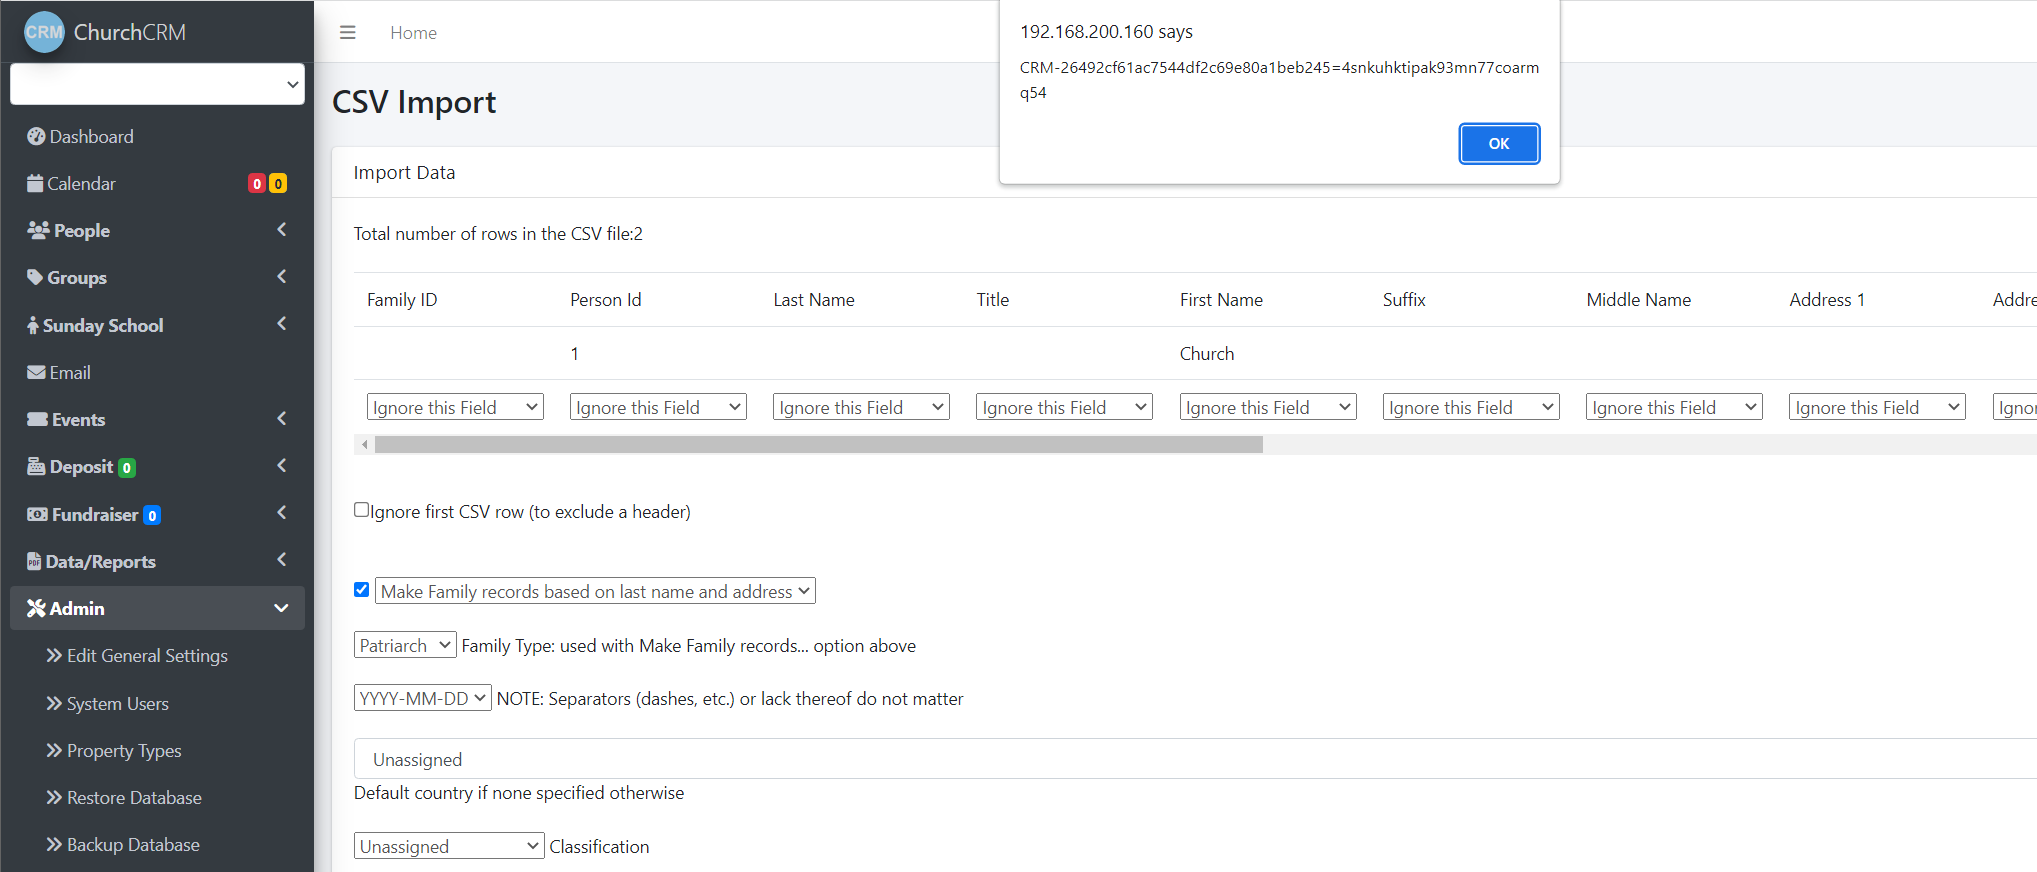Expand the Sunday School menu chevron
Image resolution: width=2037 pixels, height=872 pixels.
point(282,324)
